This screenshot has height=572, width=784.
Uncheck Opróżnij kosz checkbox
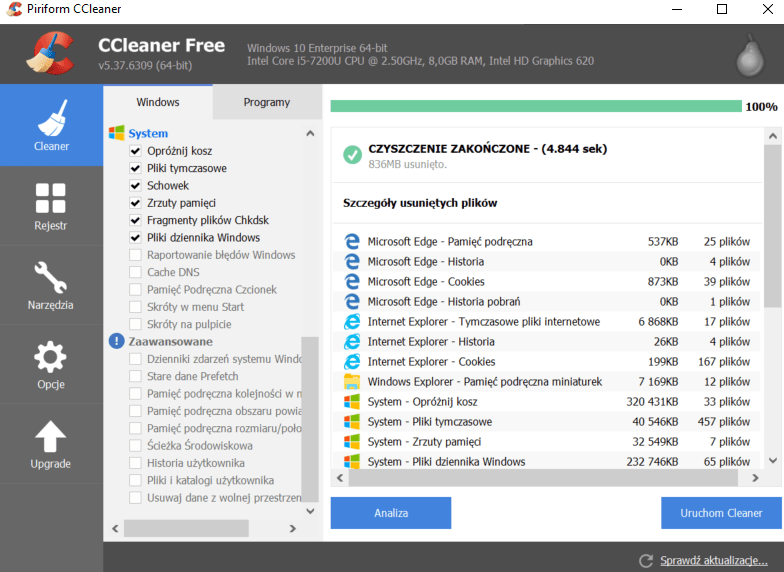pyautogui.click(x=135, y=150)
